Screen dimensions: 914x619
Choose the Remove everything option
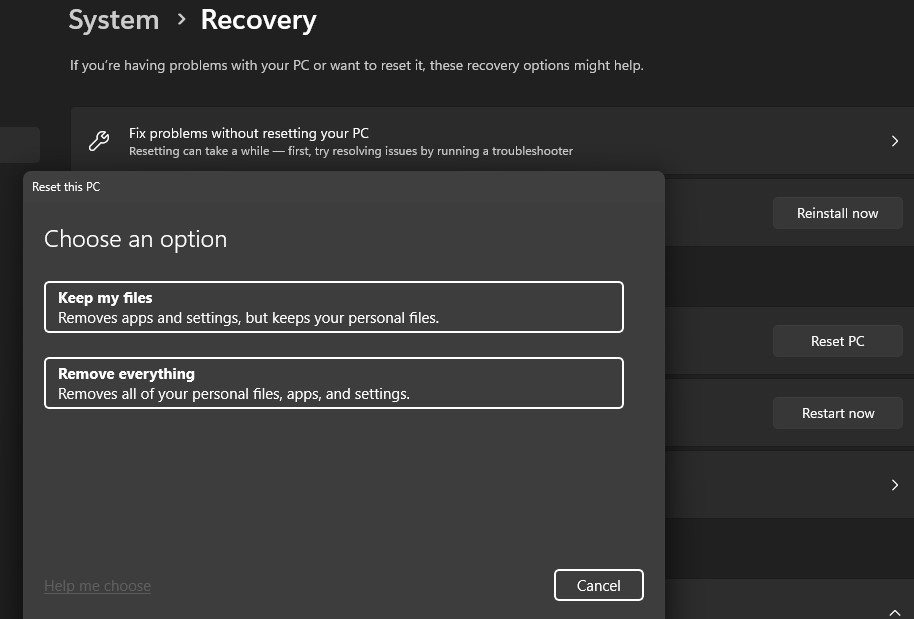(333, 383)
